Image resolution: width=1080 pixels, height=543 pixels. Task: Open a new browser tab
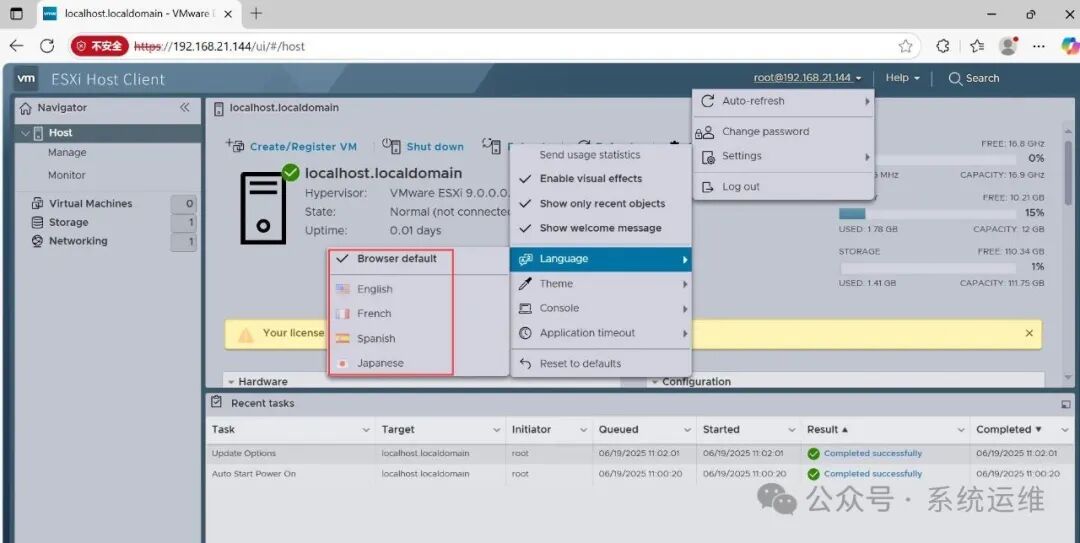pyautogui.click(x=256, y=14)
